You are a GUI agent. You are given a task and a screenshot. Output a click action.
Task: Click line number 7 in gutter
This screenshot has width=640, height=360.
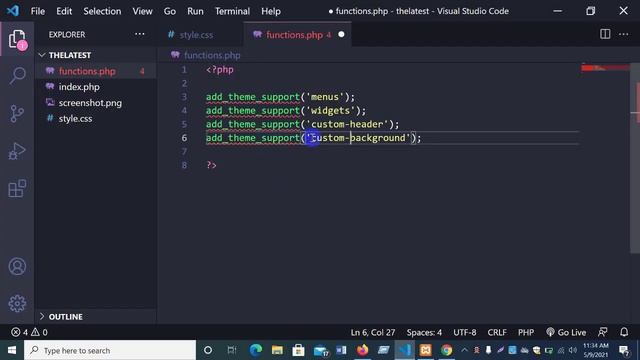[184, 151]
